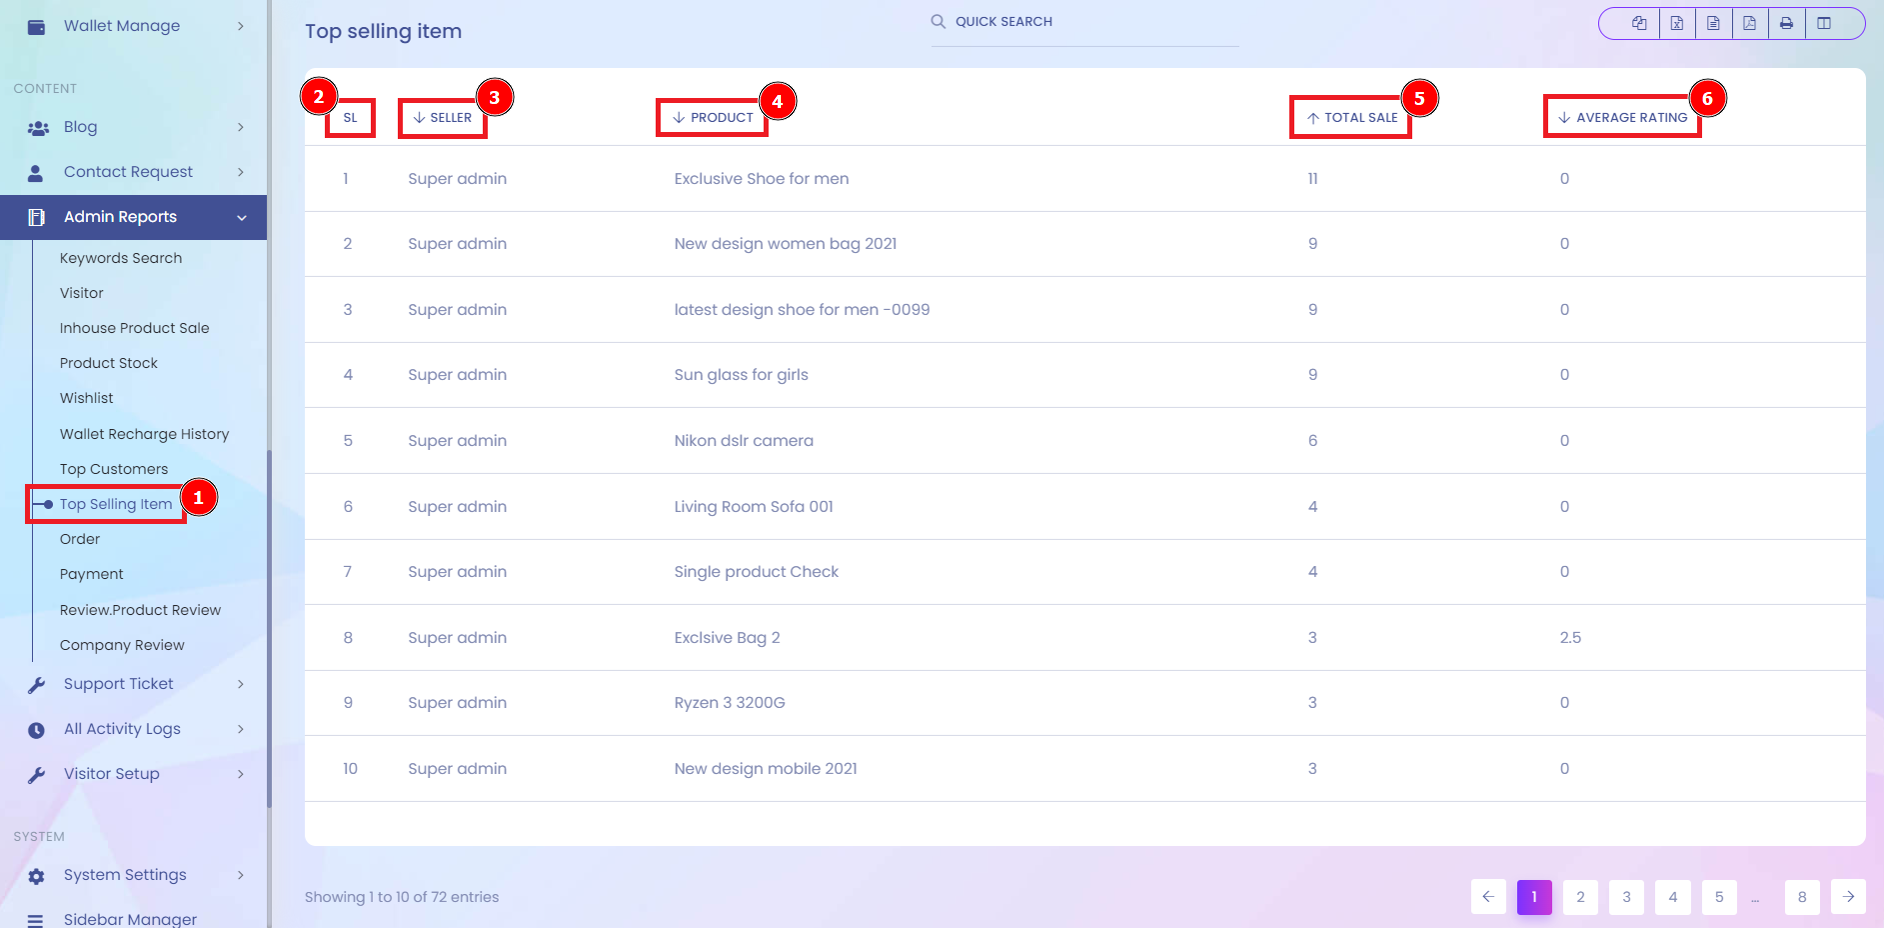Viewport: 1884px width, 928px height.
Task: Click the All Activity Logs clock icon
Action: click(36, 730)
